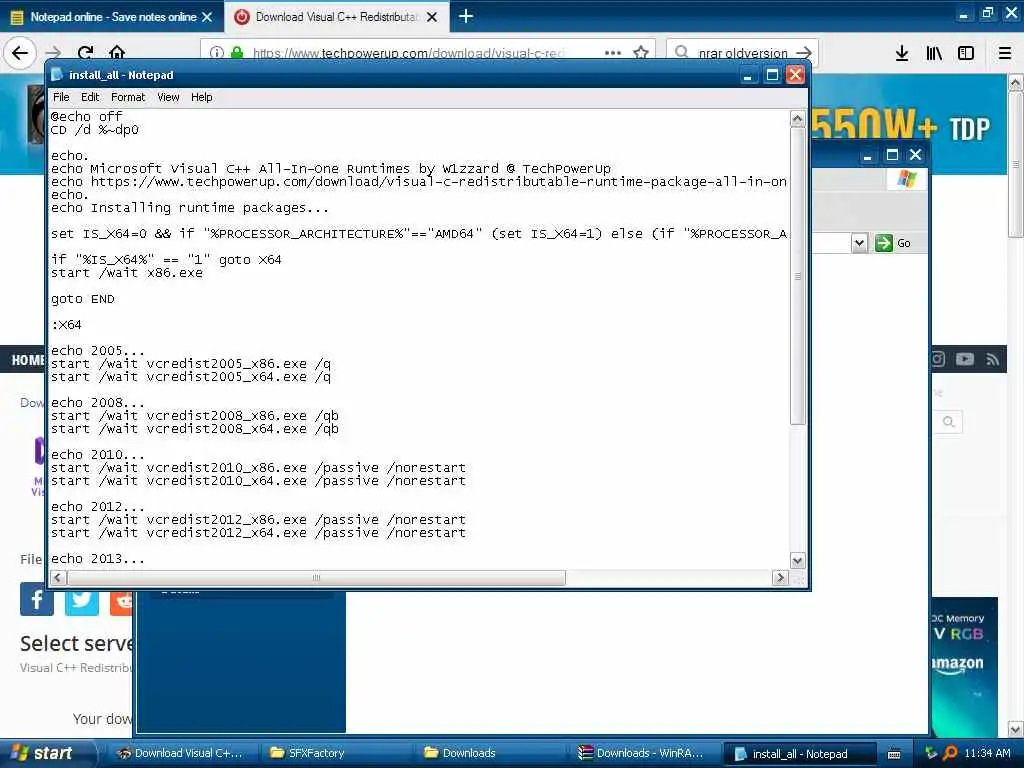Share page on Twitter
Screen dimensions: 1024x768
click(82, 601)
